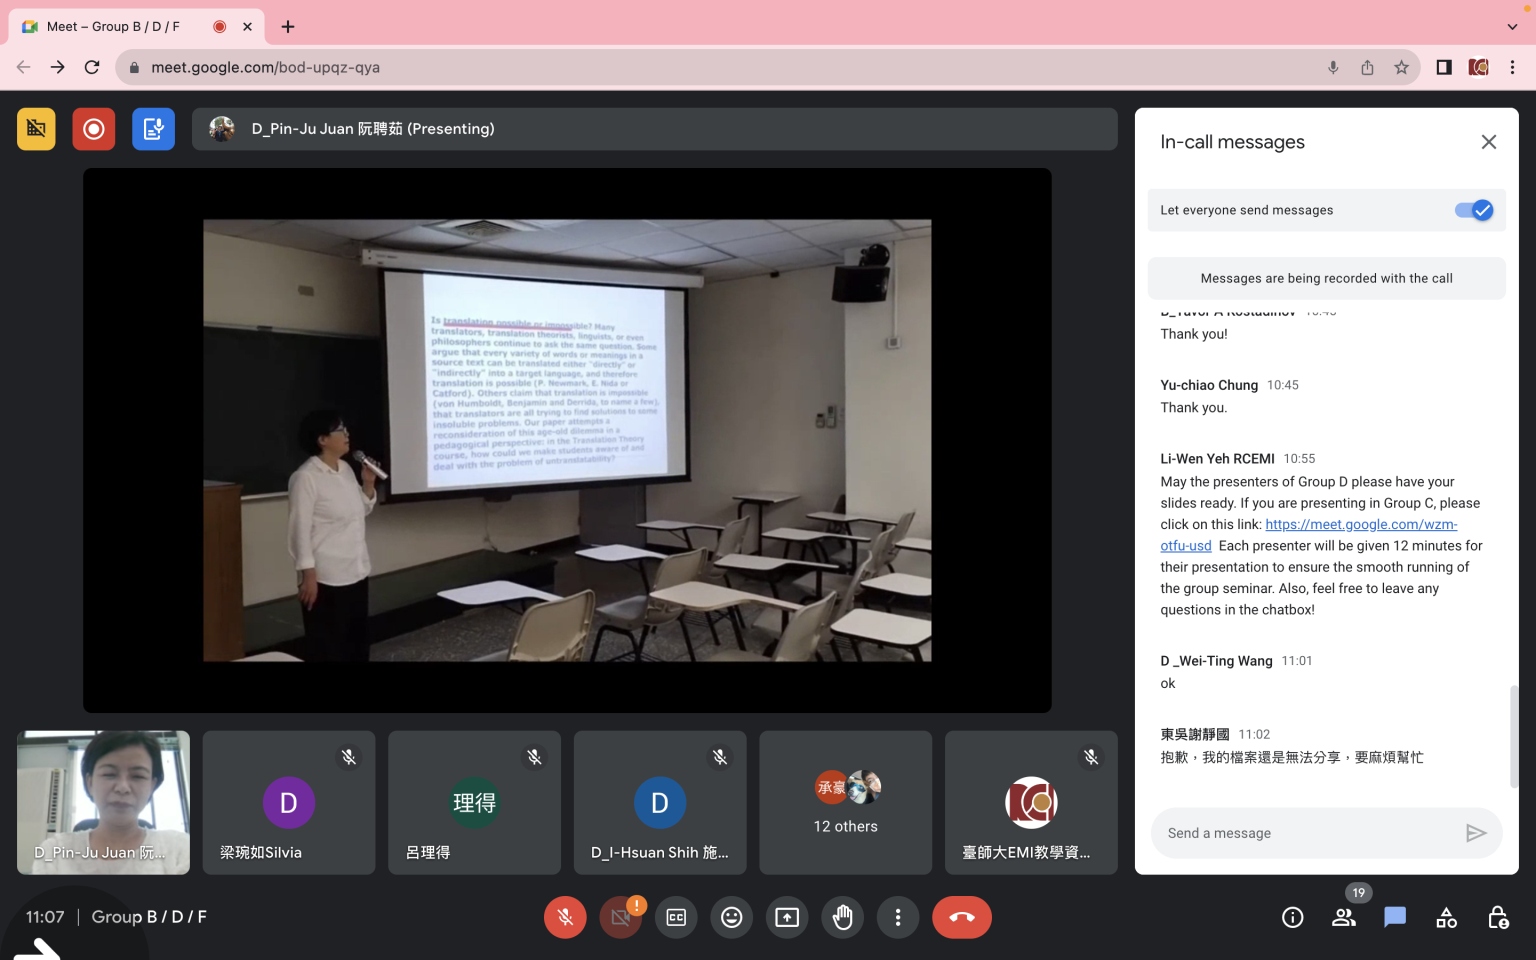Toggle the chat panel icon
The height and width of the screenshot is (960, 1536).
pos(1395,917)
